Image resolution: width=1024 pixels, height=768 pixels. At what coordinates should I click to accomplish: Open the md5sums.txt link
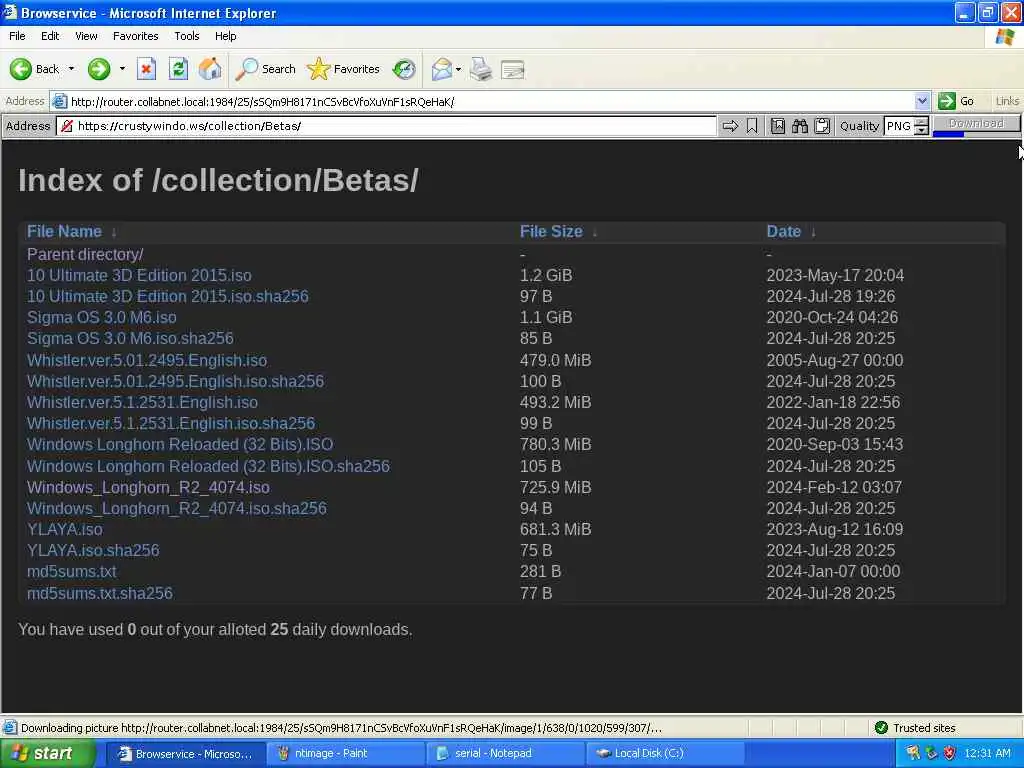tap(72, 571)
